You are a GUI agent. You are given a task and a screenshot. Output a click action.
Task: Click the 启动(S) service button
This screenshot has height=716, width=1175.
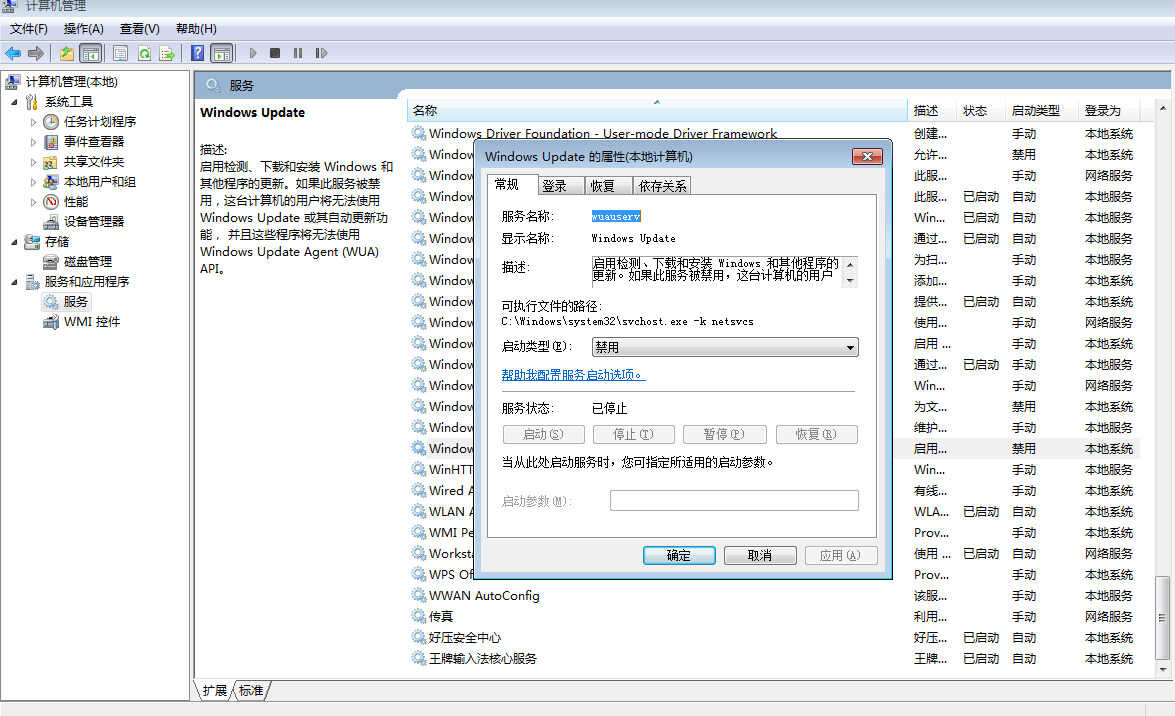coord(543,434)
